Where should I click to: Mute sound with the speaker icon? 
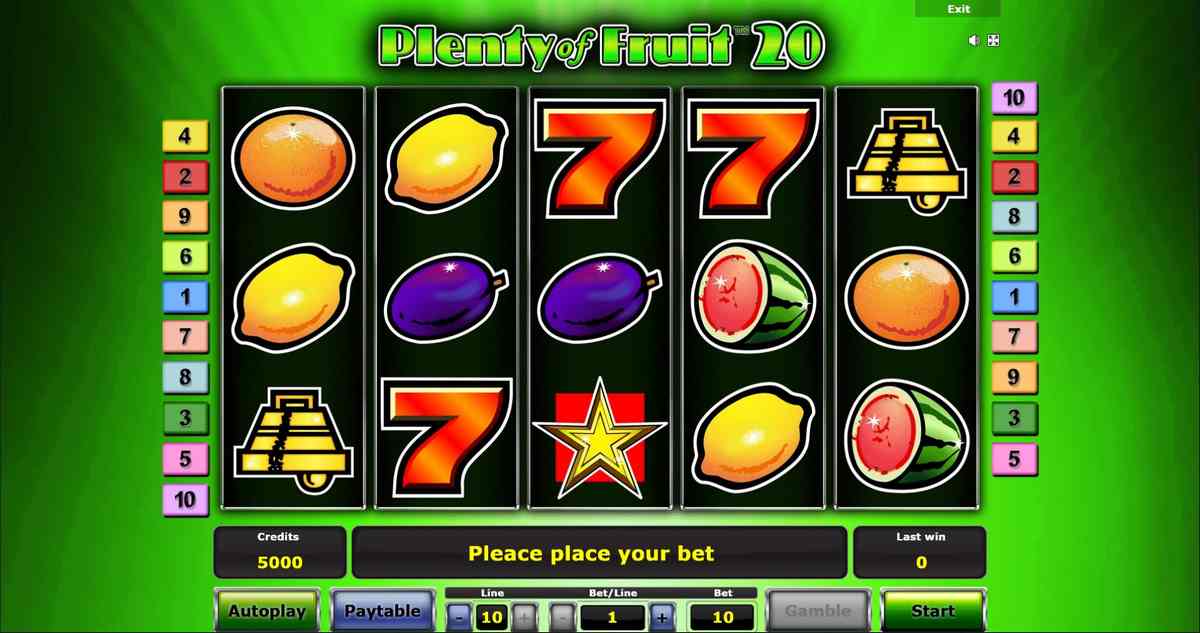[x=974, y=40]
